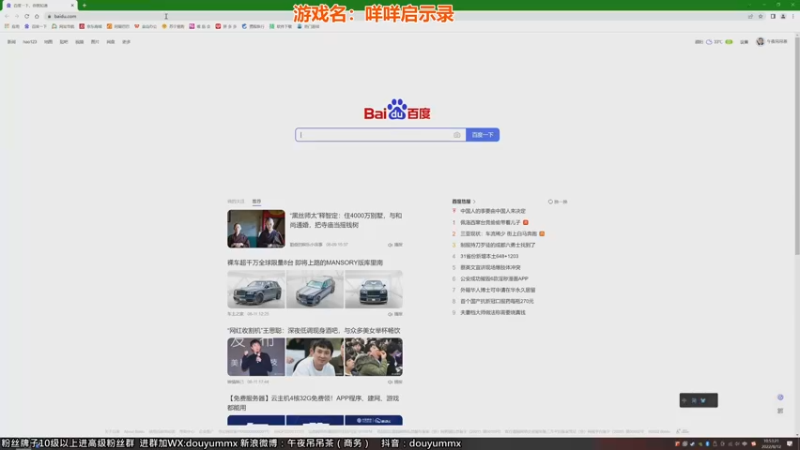Click the dark floating widget at bottom right
This screenshot has width=800, height=450.
[x=698, y=400]
